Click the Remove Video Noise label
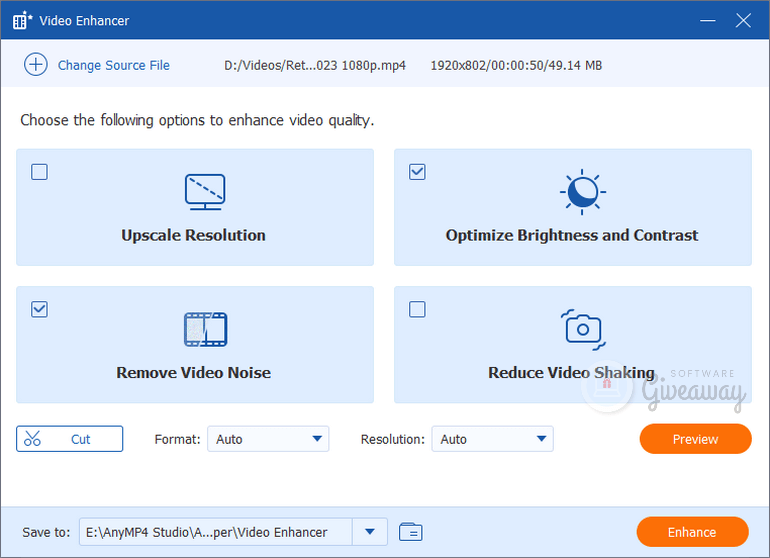 (x=193, y=373)
